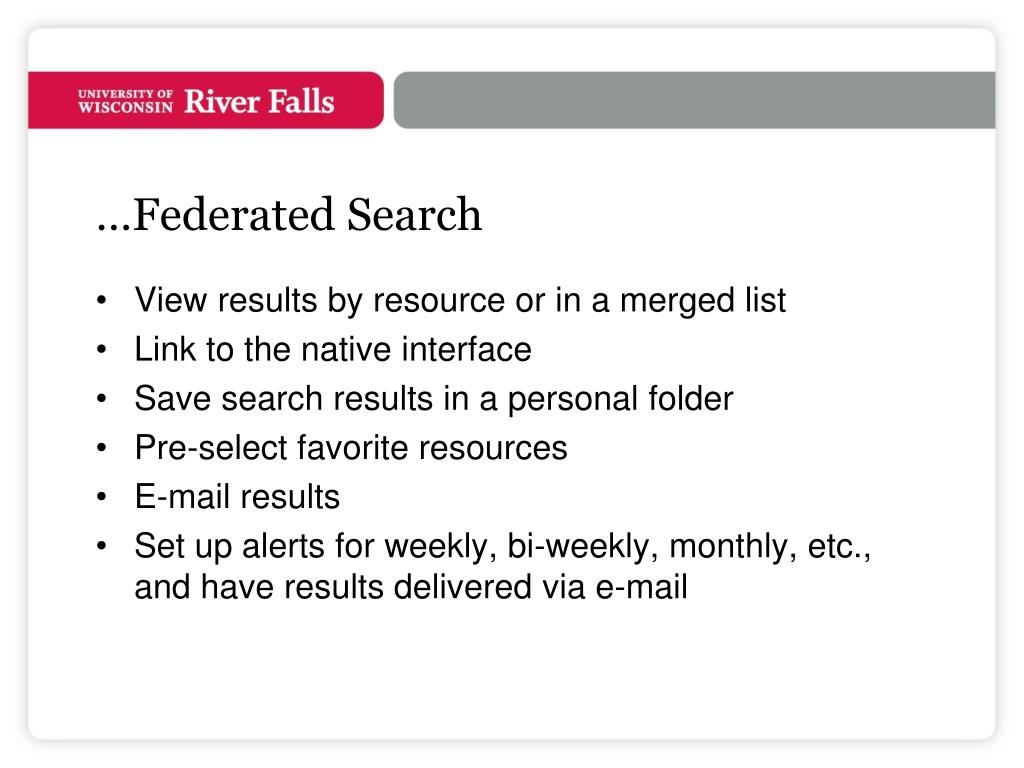Click the 'Pre-select favorite resources' line

tap(351, 448)
